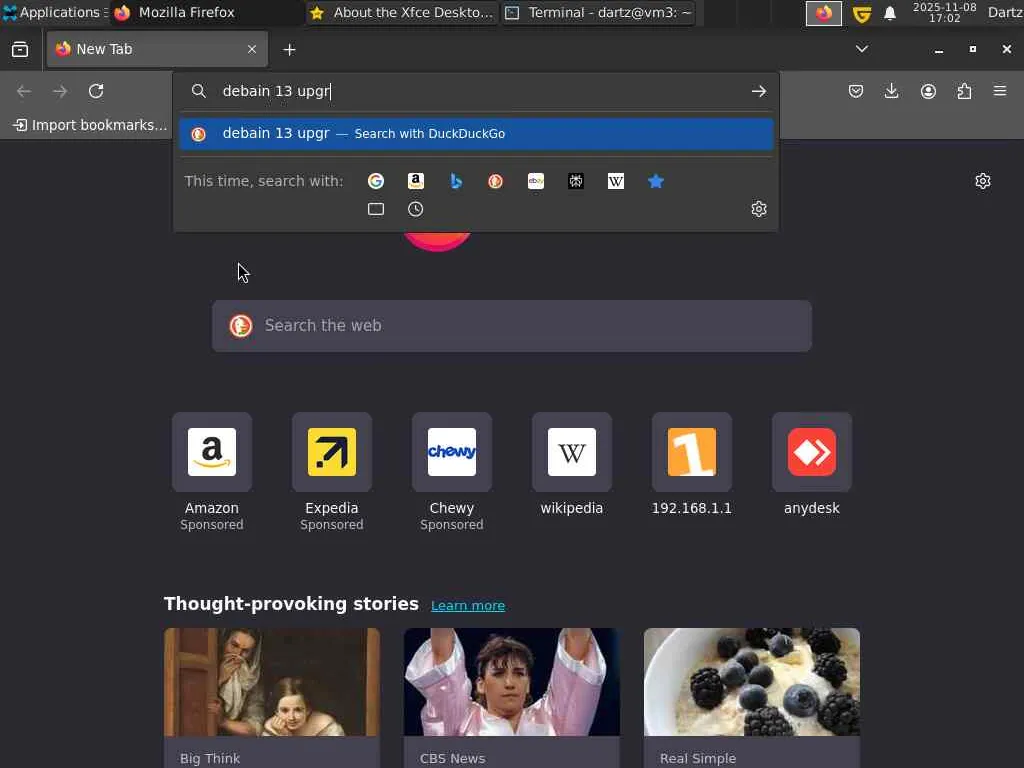This screenshot has width=1024, height=768.
Task: Open the Downloads panel
Action: [x=891, y=91]
